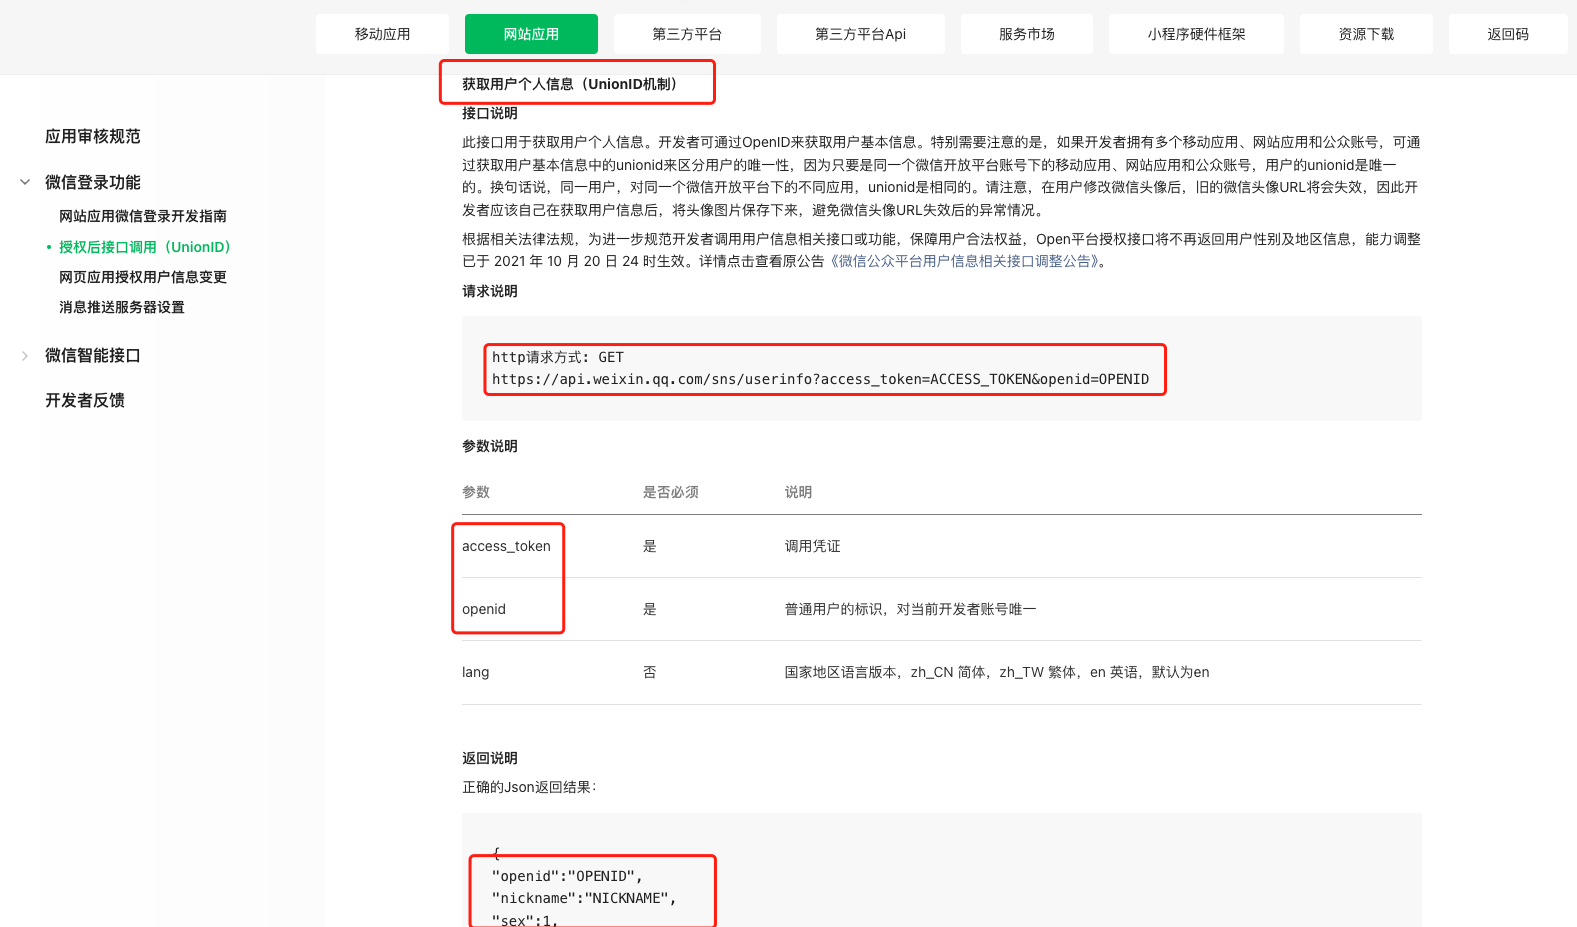Click the access_token parameter cell
Screen dimensions: 1577x927
(506, 546)
